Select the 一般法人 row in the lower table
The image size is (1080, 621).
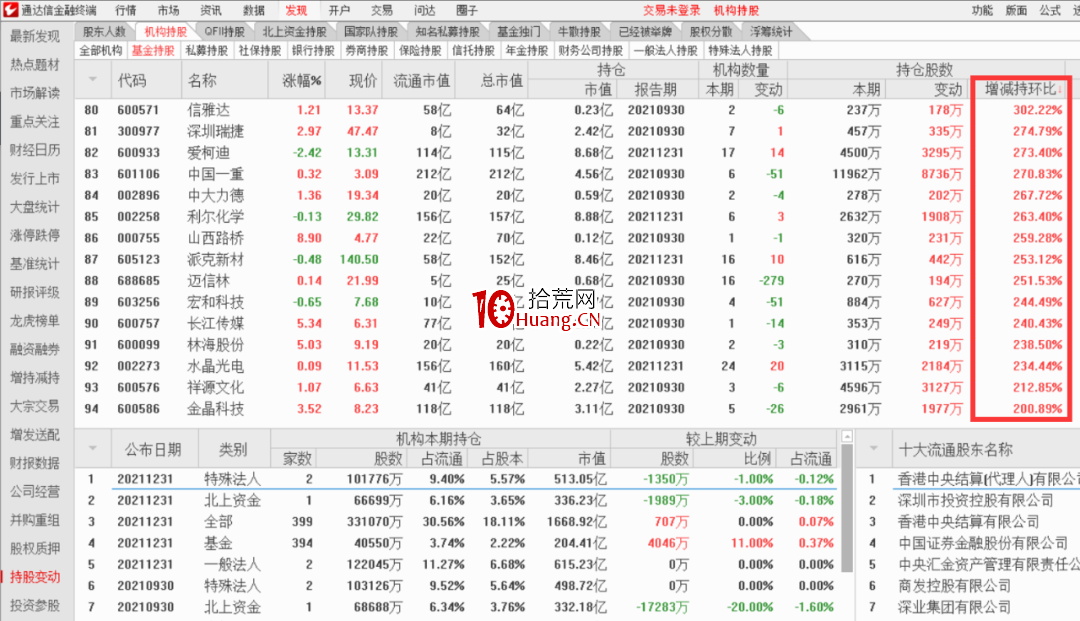pos(458,565)
